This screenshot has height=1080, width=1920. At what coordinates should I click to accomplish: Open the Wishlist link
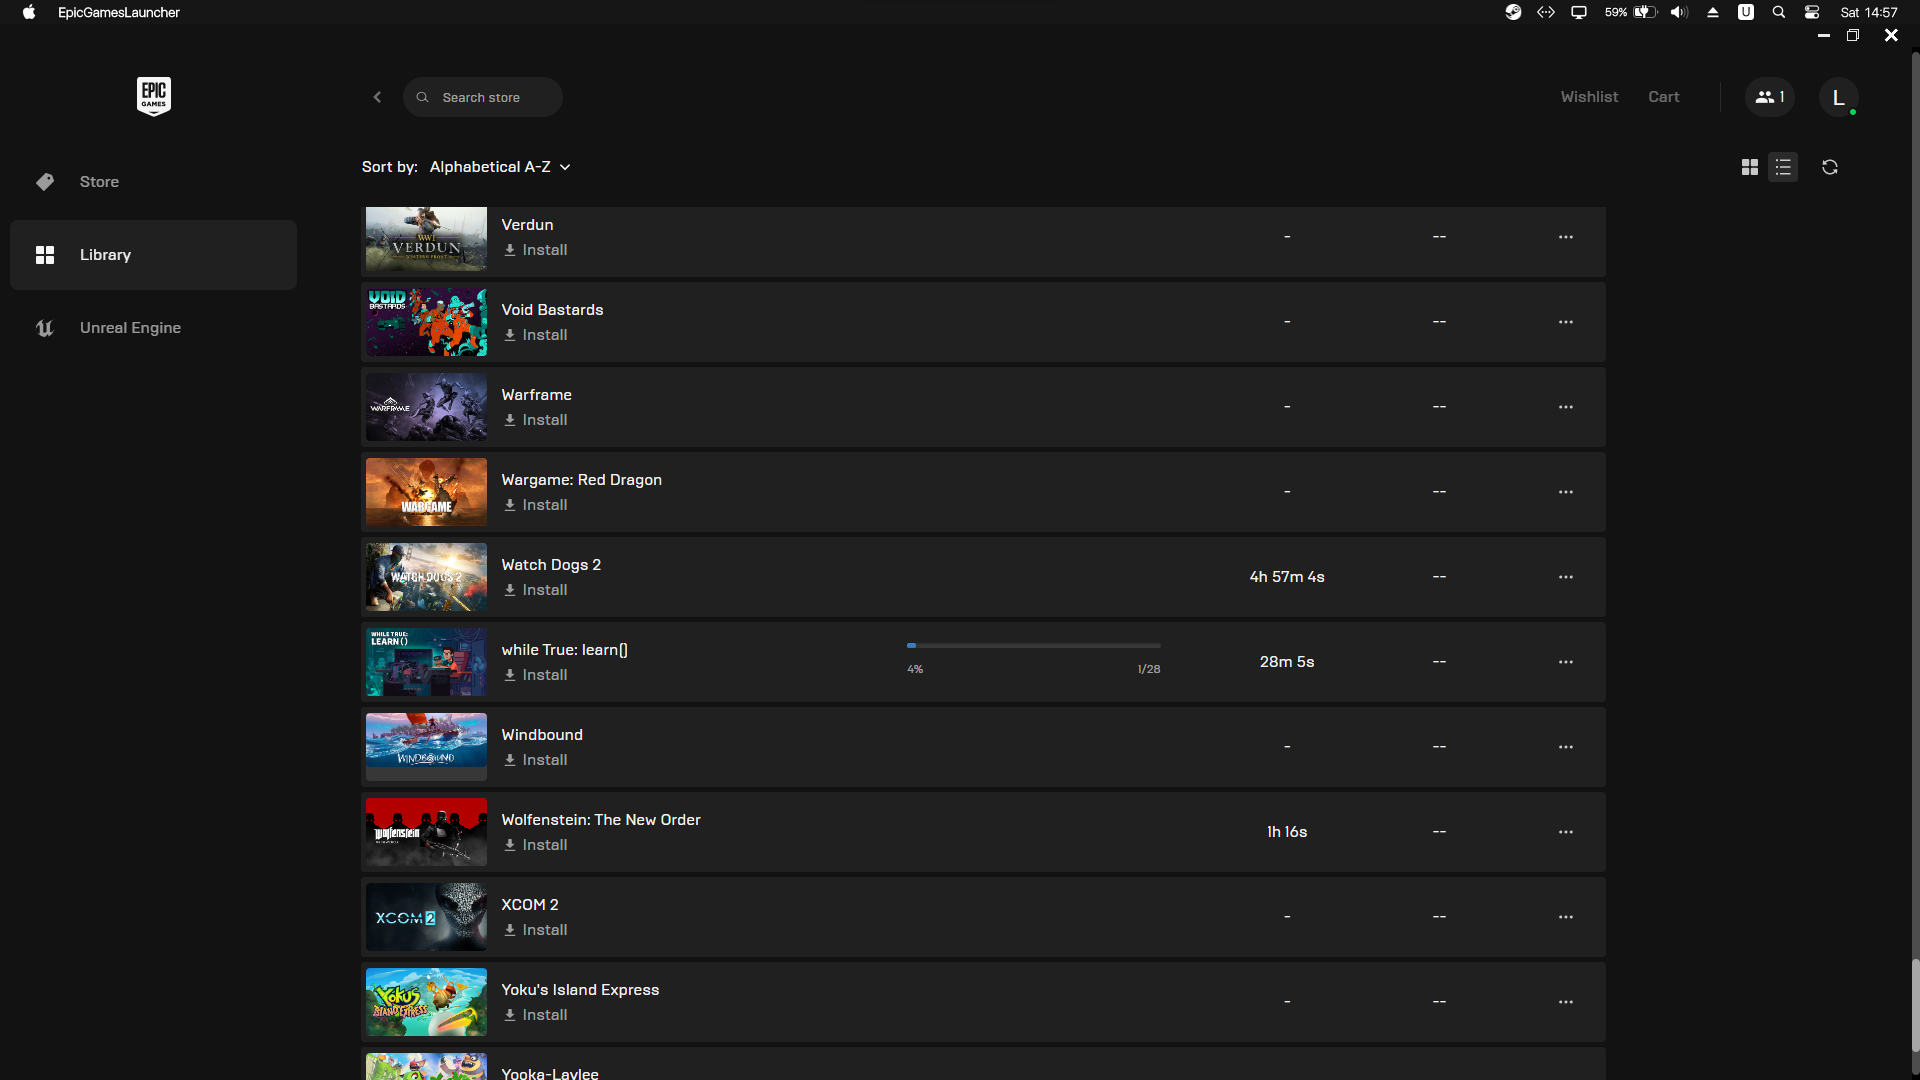click(1589, 97)
